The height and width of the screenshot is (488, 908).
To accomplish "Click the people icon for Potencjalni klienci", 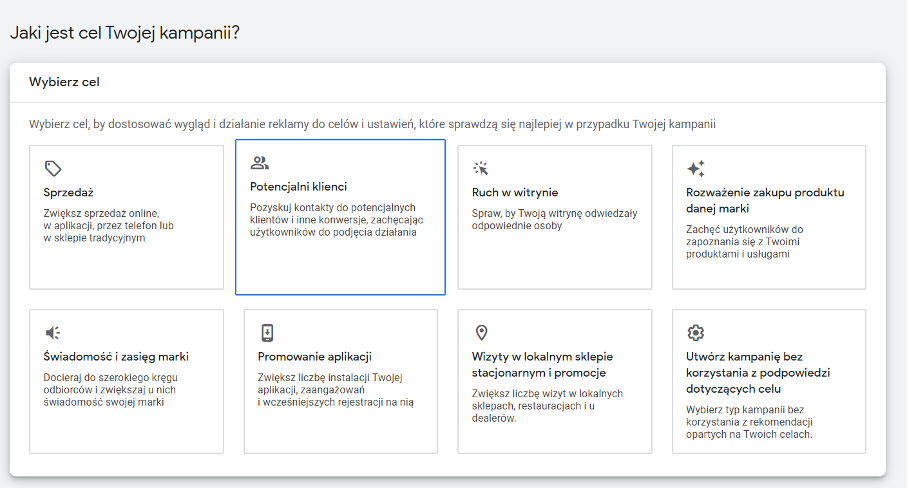I will pyautogui.click(x=259, y=163).
